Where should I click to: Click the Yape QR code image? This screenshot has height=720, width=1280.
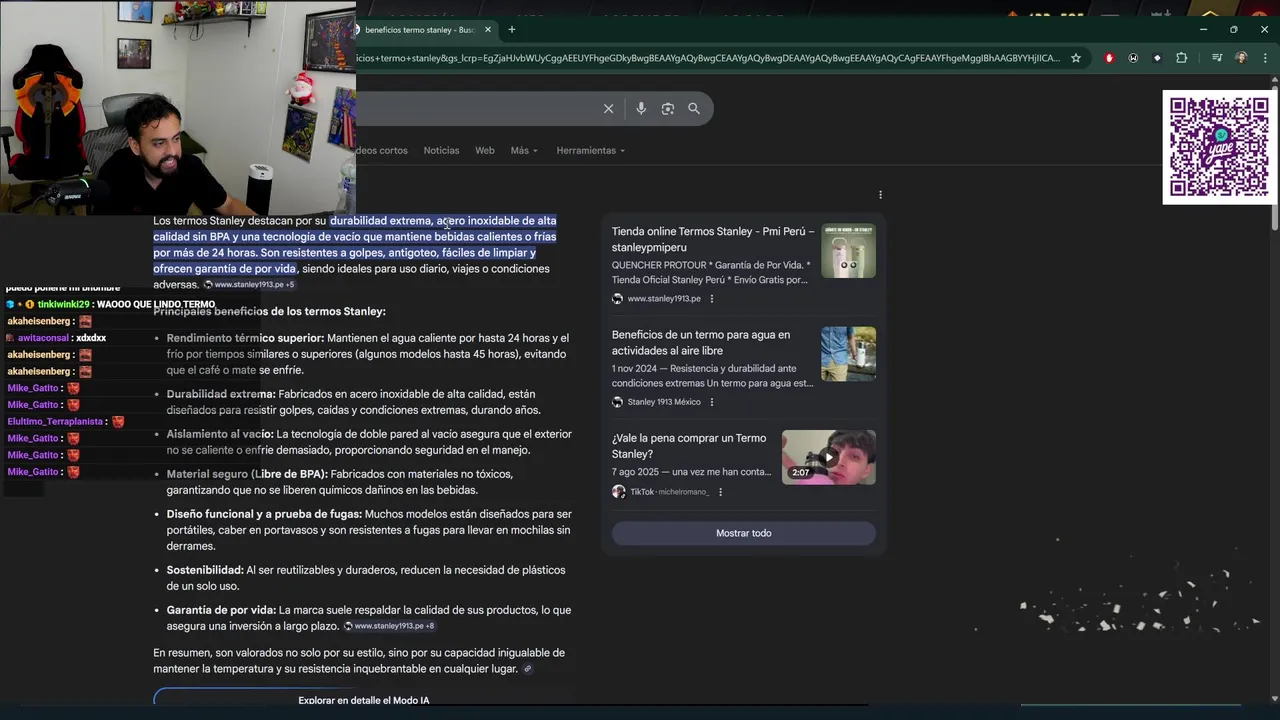point(1219,147)
